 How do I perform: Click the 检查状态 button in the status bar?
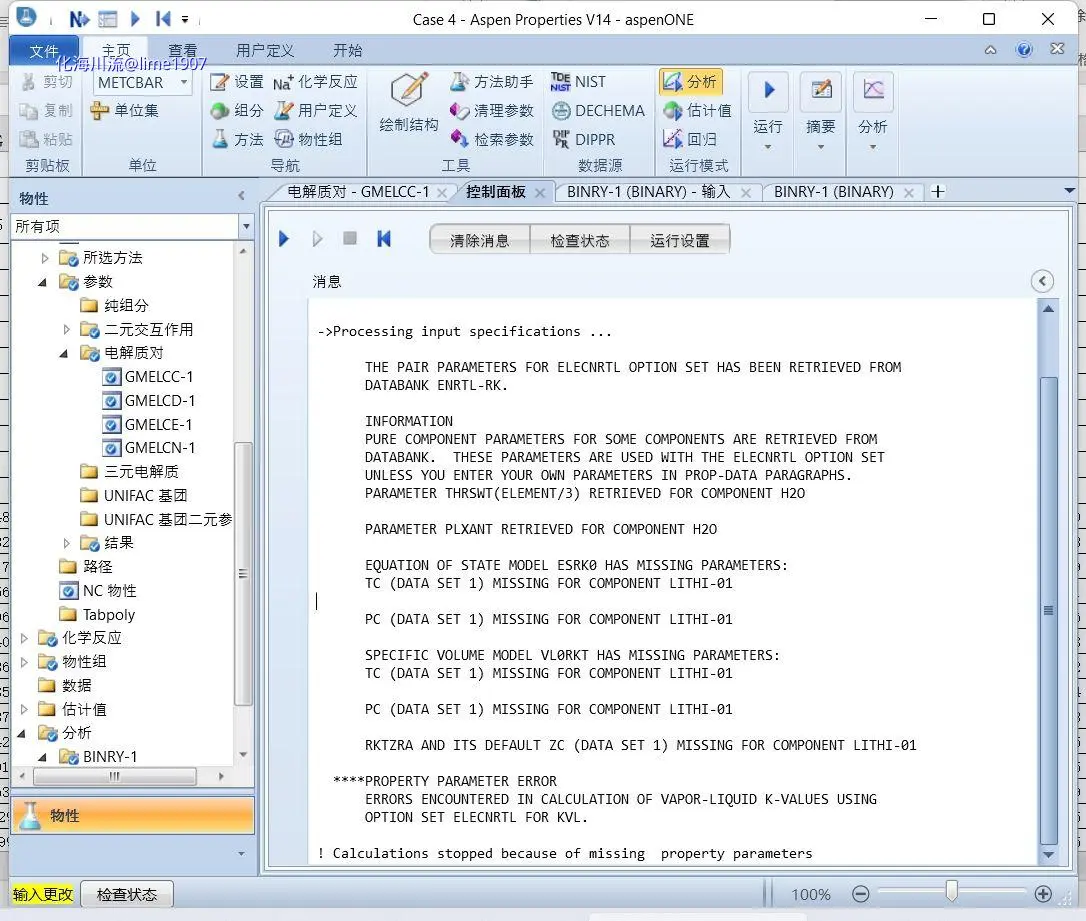click(127, 895)
